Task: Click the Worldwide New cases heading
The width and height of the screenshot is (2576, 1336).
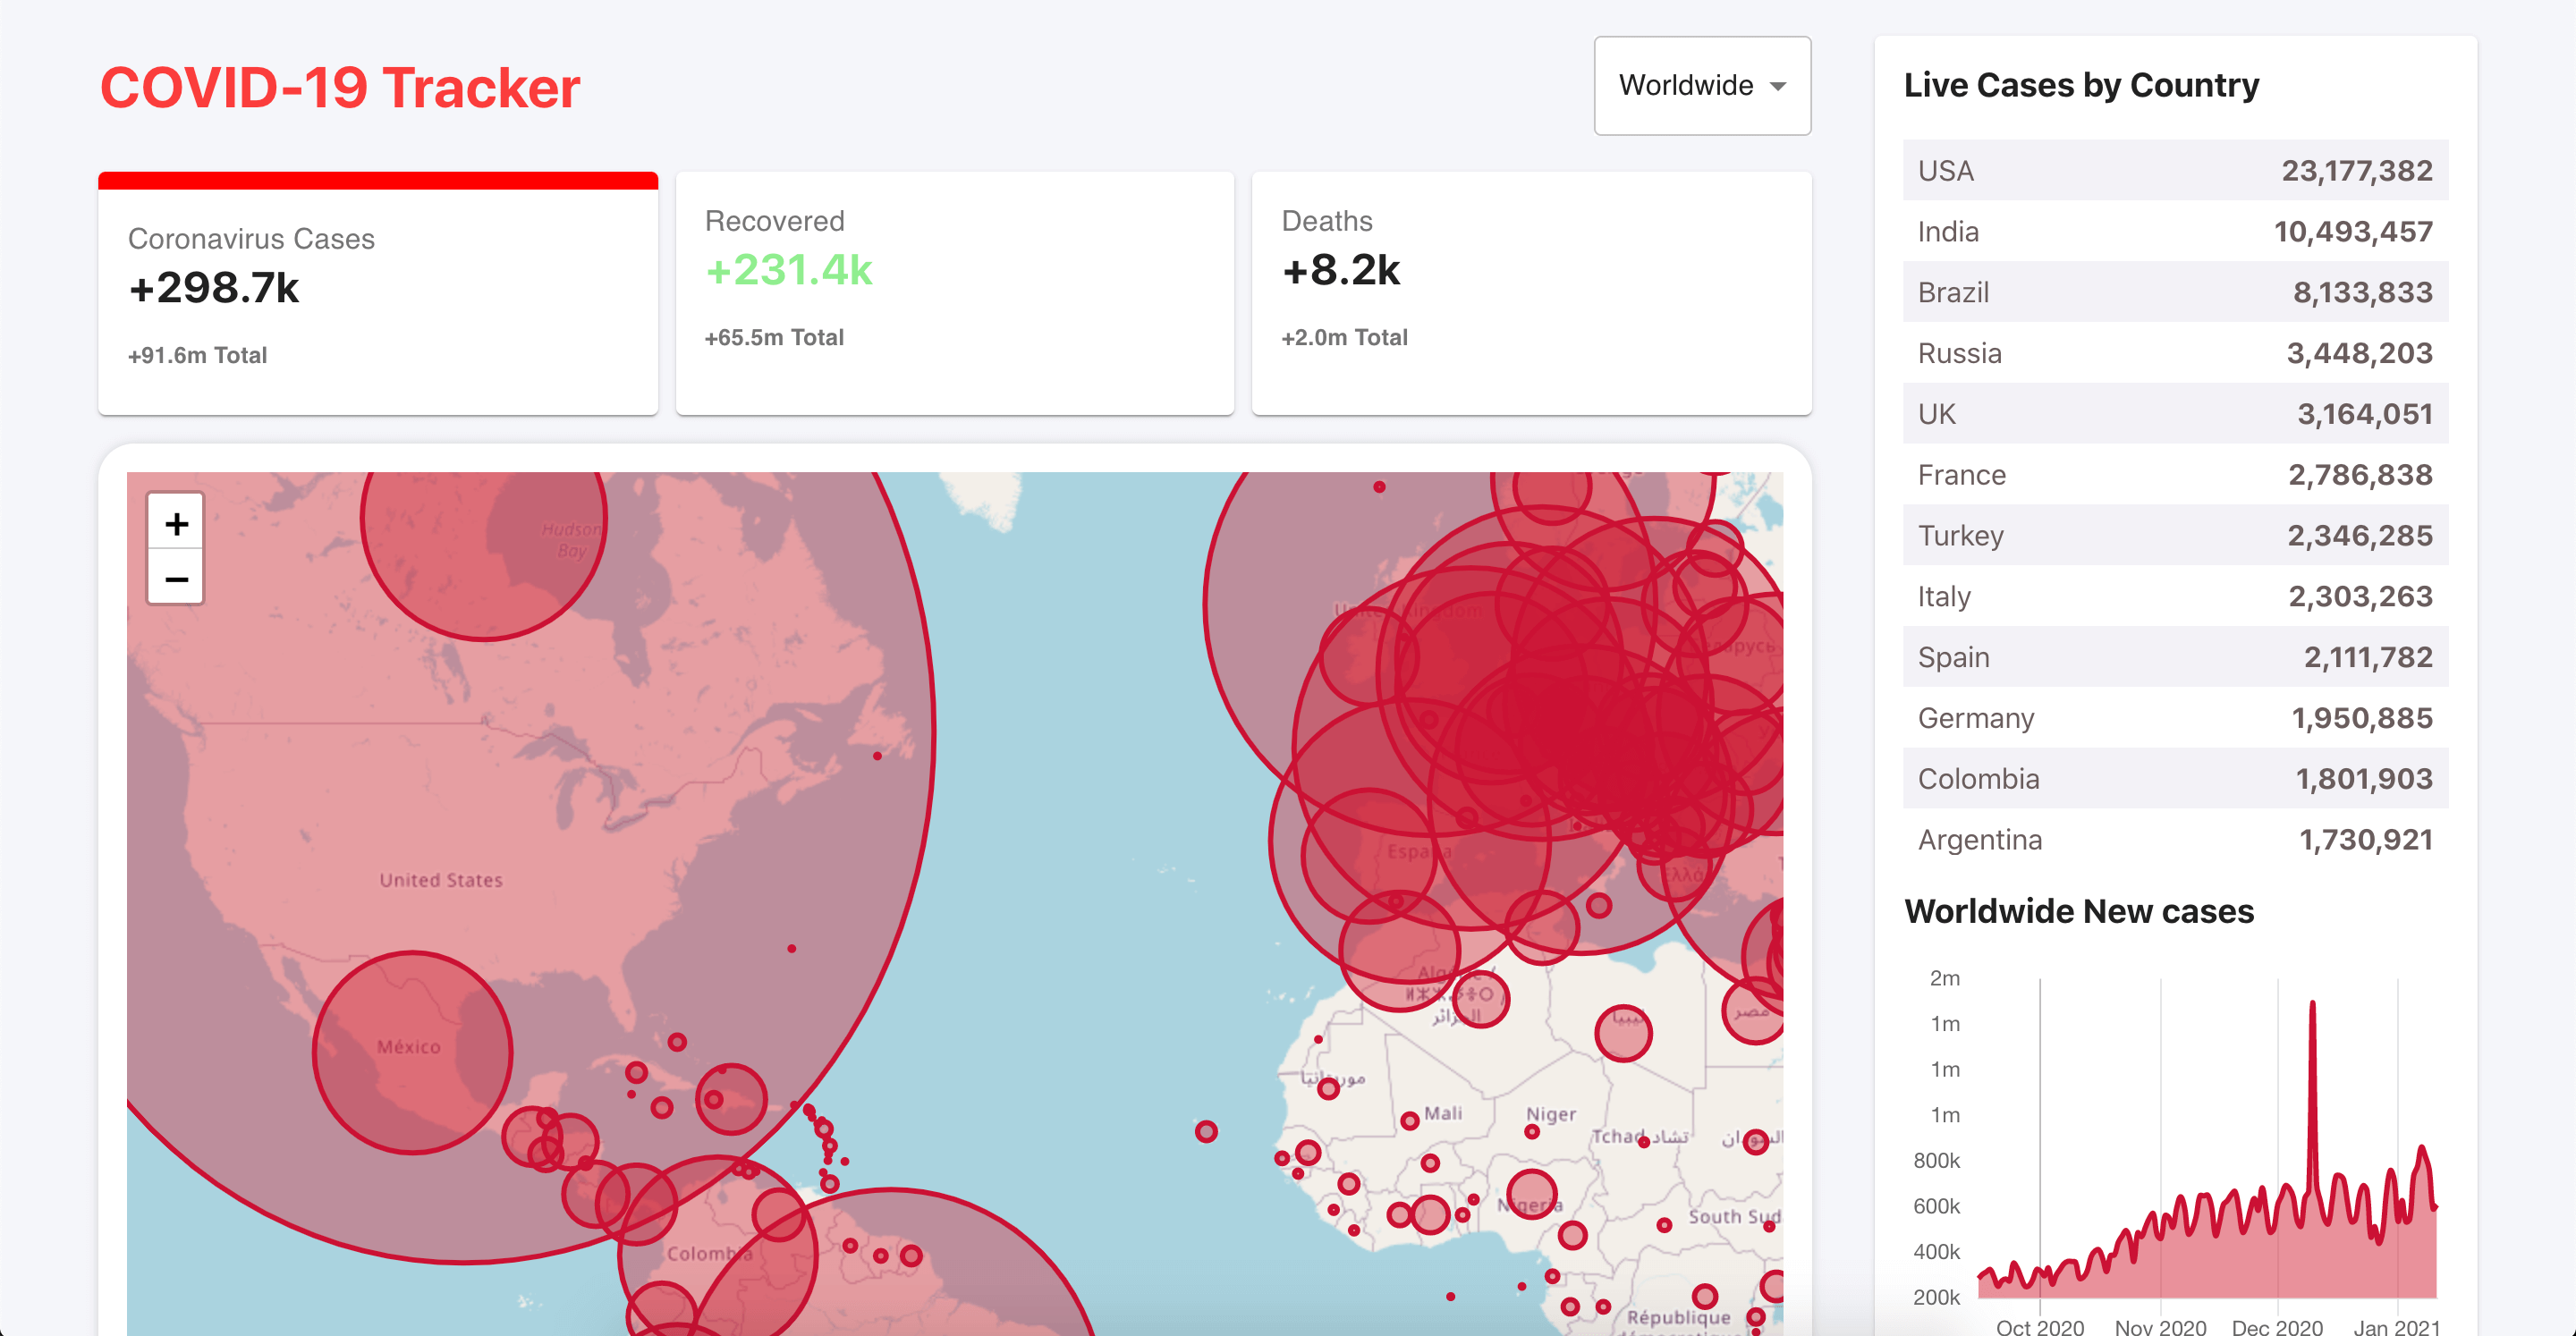Action: (2079, 911)
